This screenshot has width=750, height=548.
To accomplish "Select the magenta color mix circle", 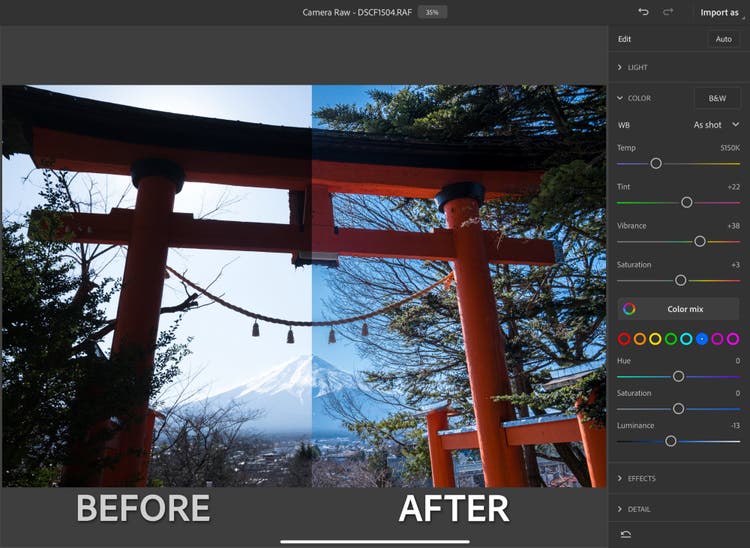I will [x=733, y=339].
